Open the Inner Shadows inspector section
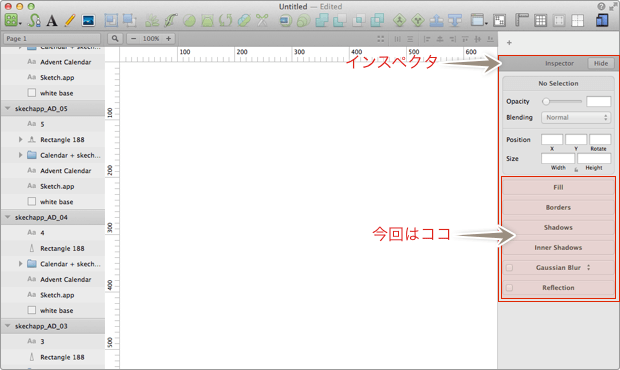This screenshot has height=370, width=620. [x=558, y=247]
